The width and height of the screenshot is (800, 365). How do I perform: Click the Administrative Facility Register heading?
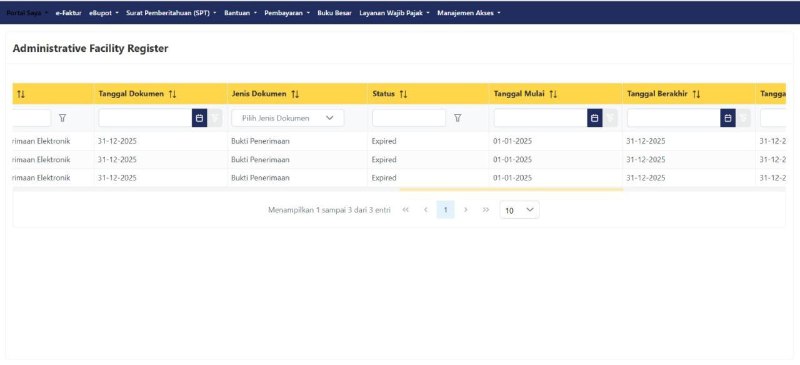click(x=90, y=48)
